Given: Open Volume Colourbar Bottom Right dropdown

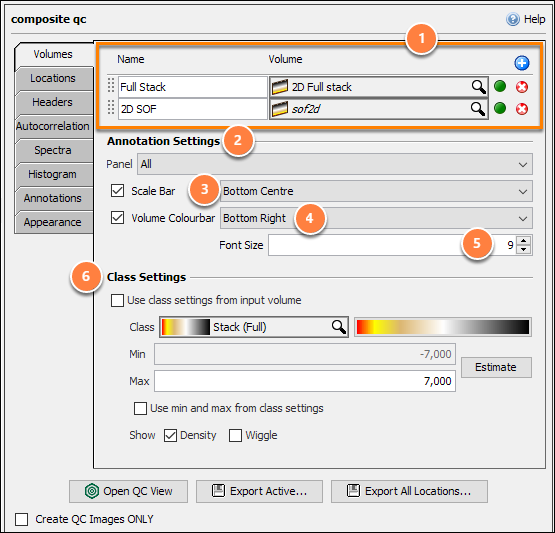Looking at the screenshot, I should [x=376, y=218].
